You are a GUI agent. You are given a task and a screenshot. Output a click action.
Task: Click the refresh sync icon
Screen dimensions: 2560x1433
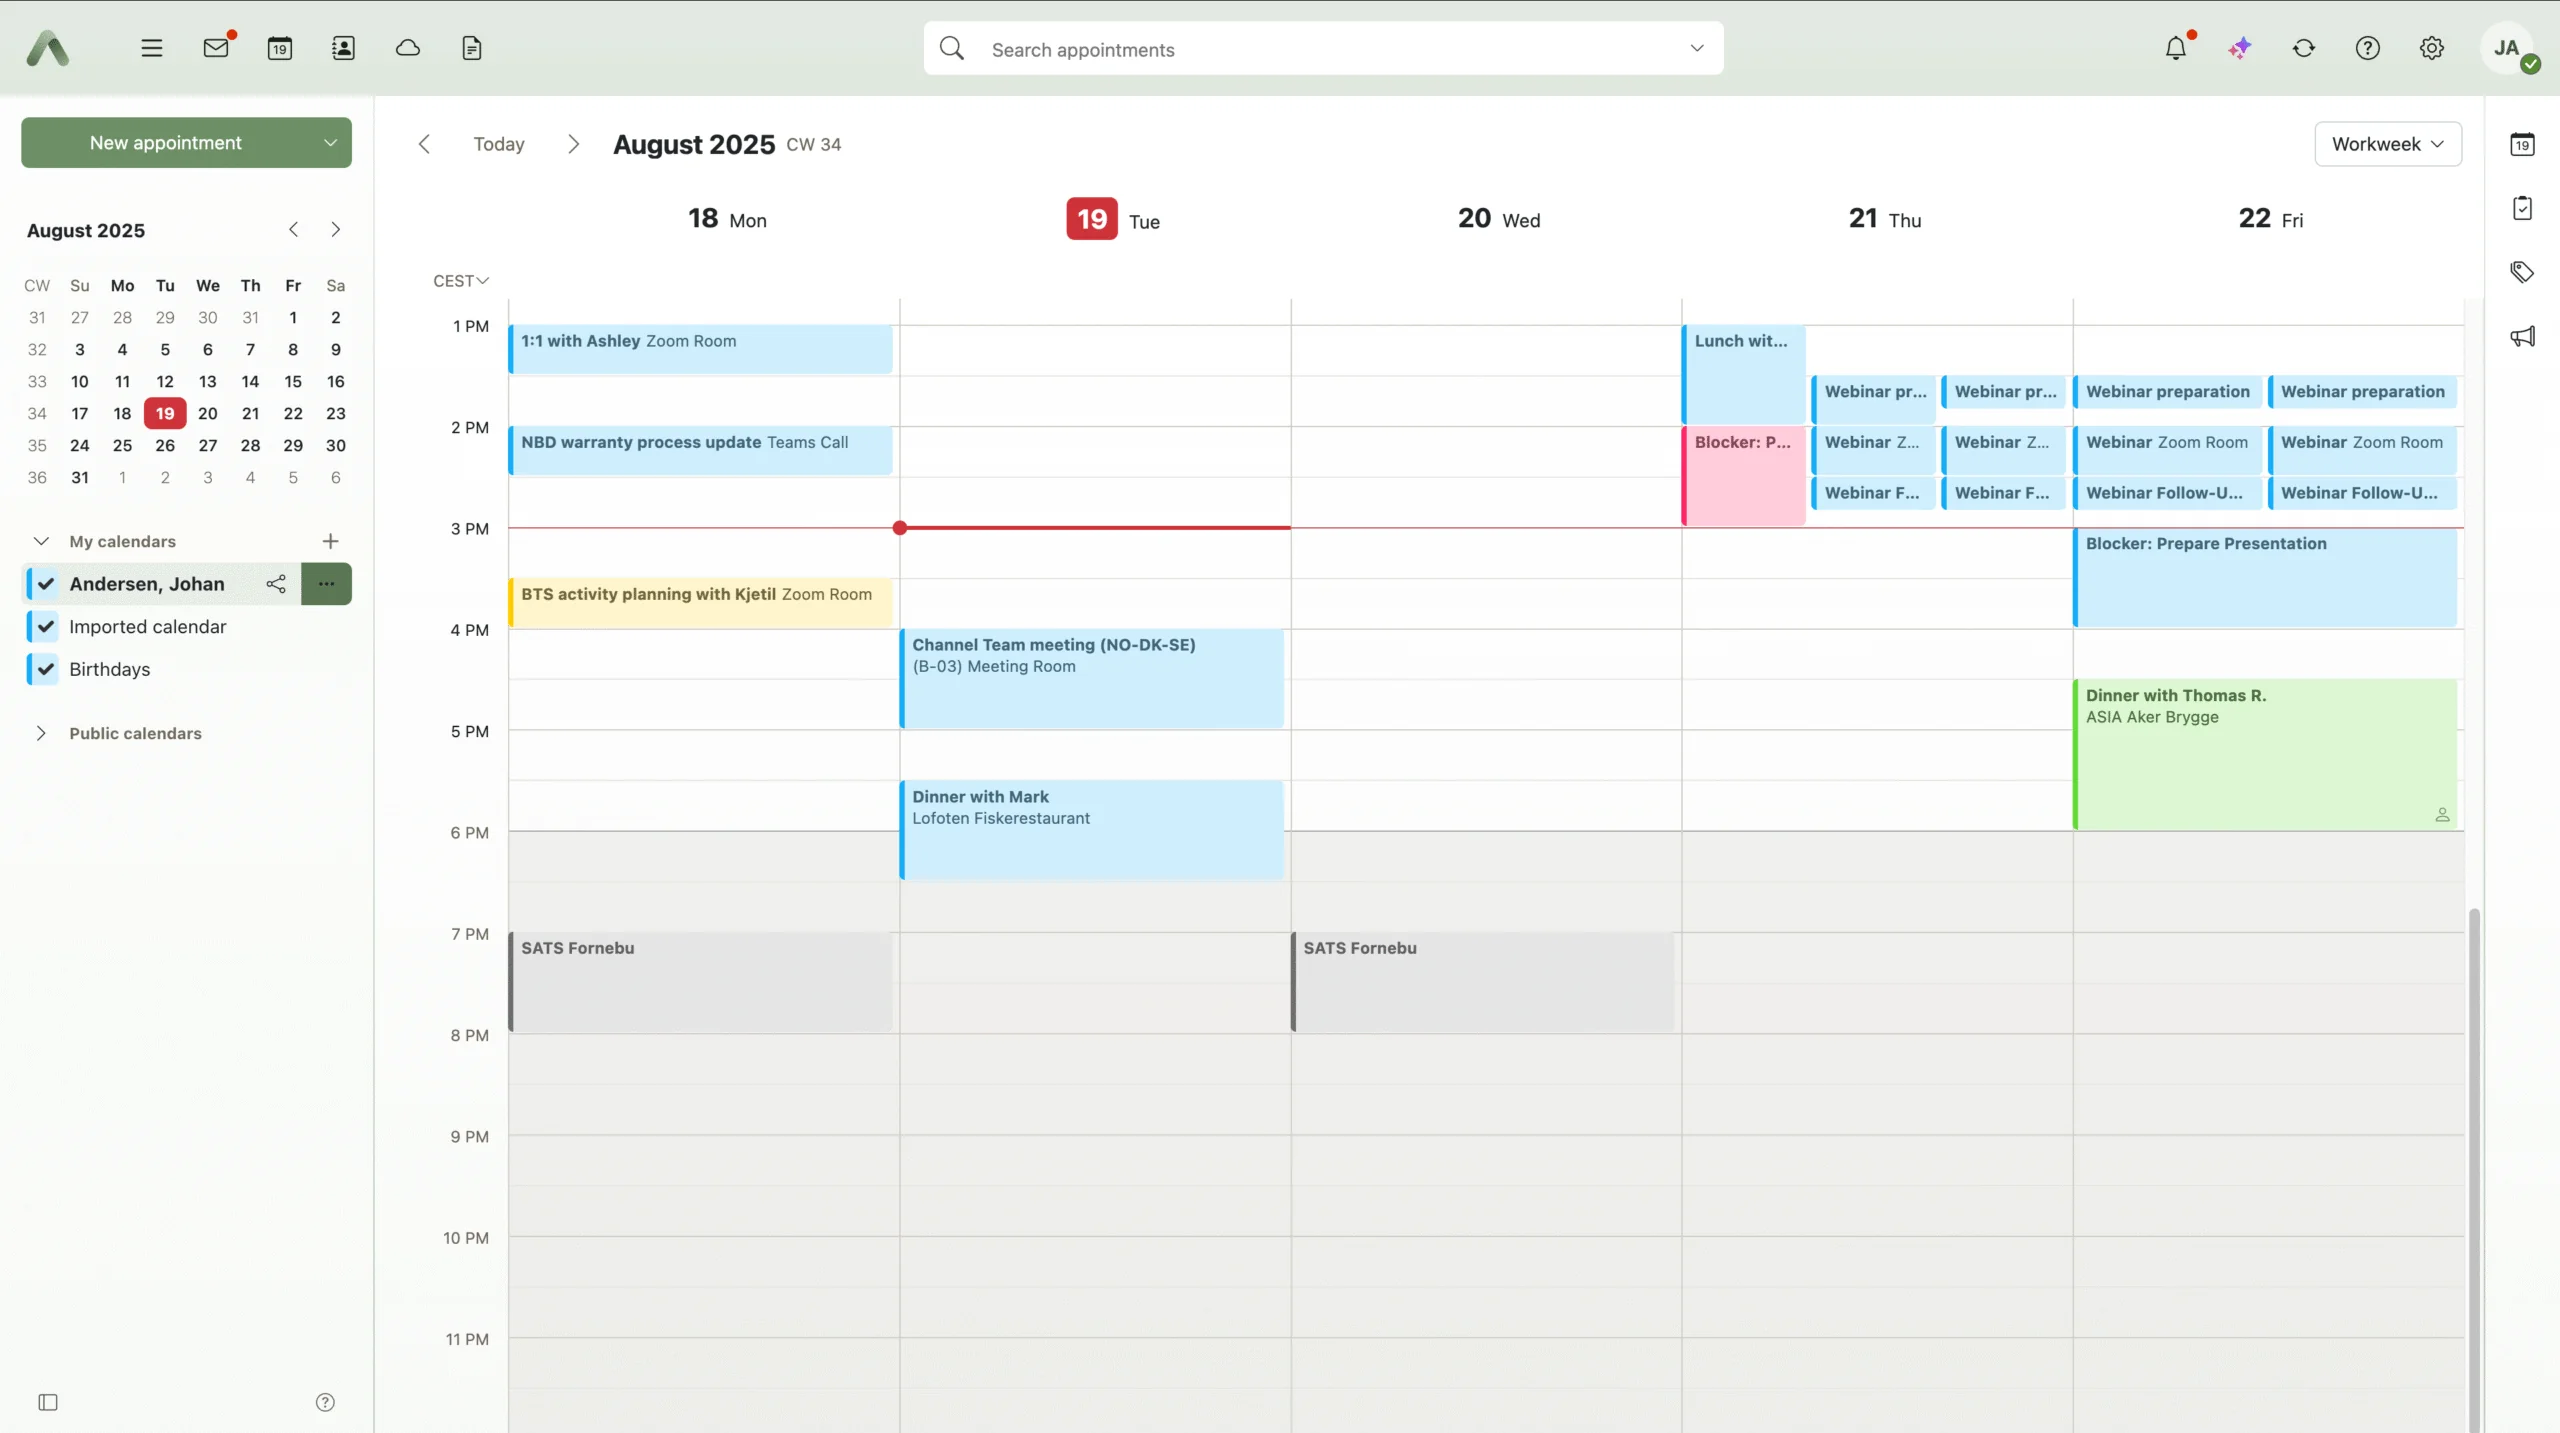click(x=2304, y=48)
